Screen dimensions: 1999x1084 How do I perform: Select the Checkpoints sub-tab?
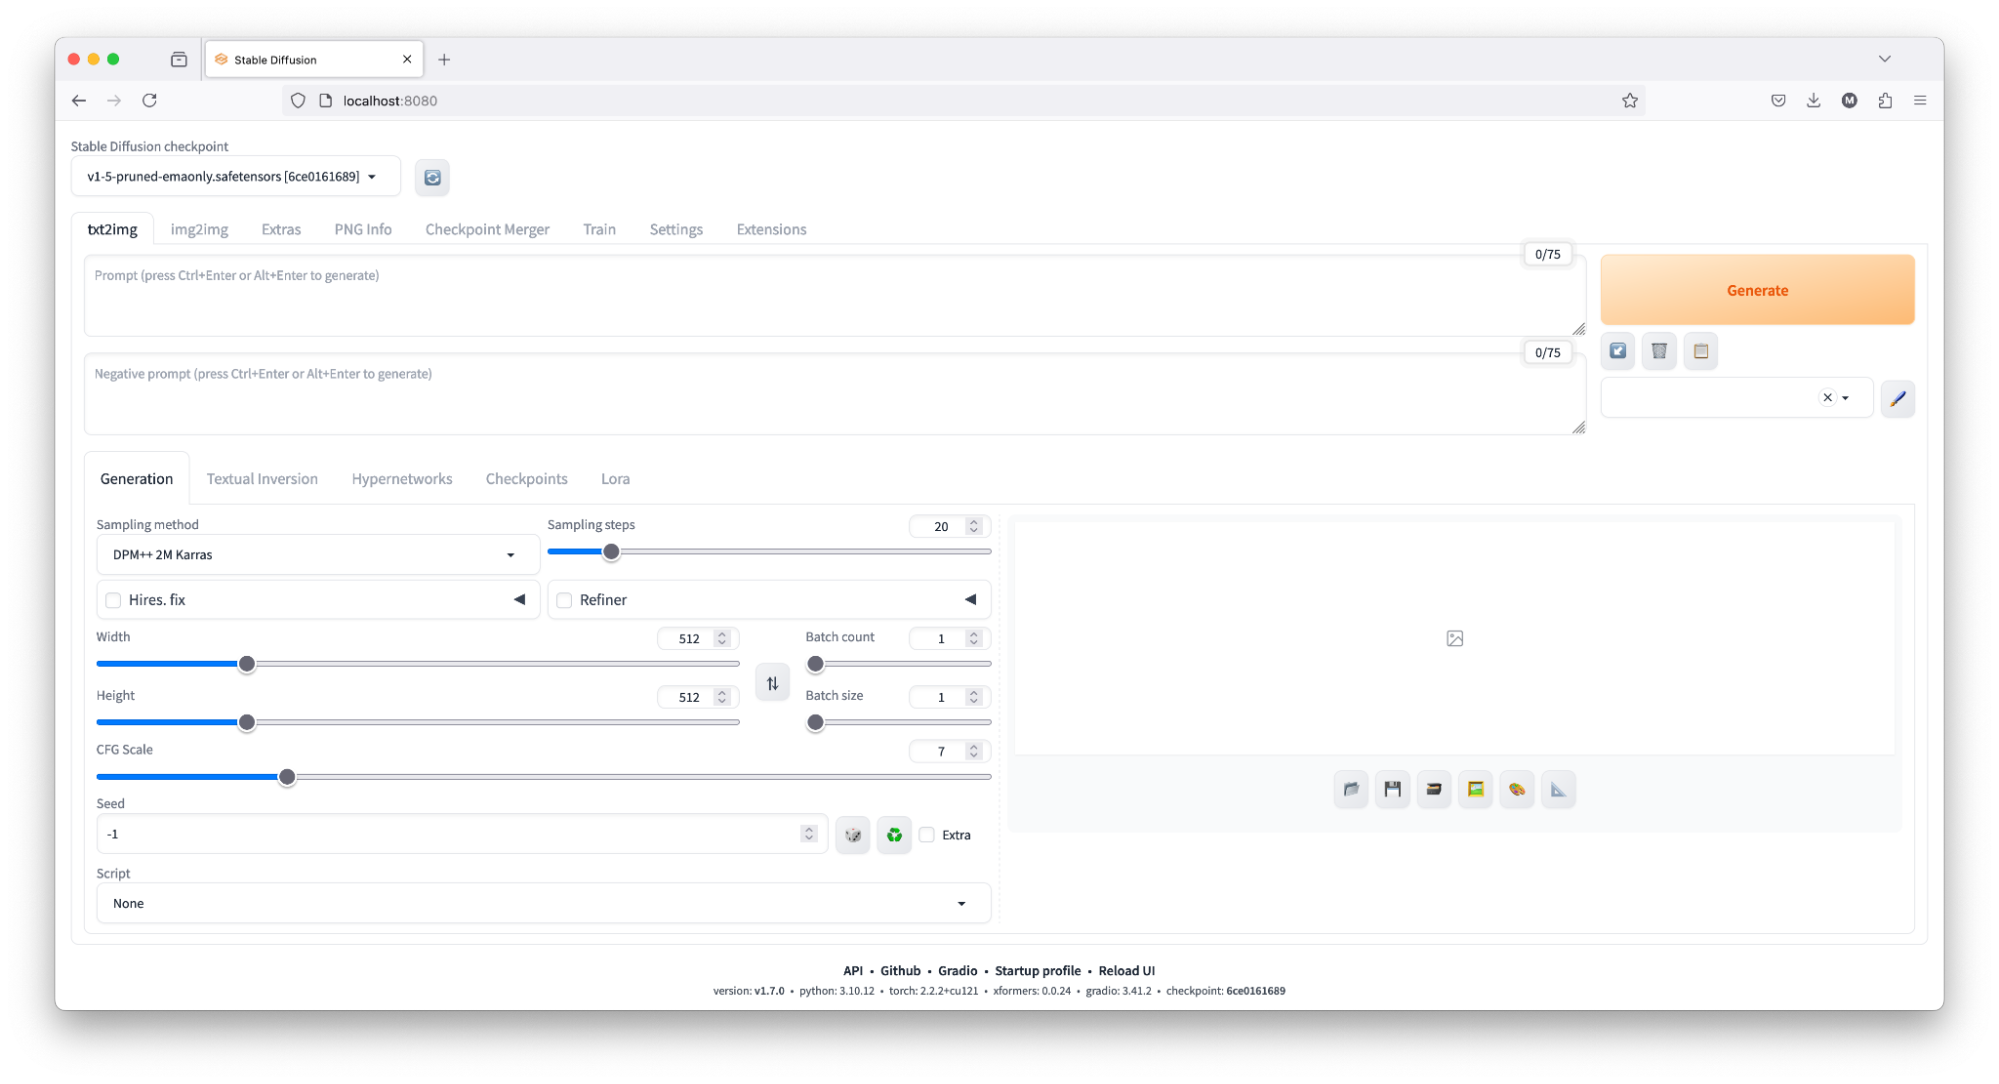[526, 479]
